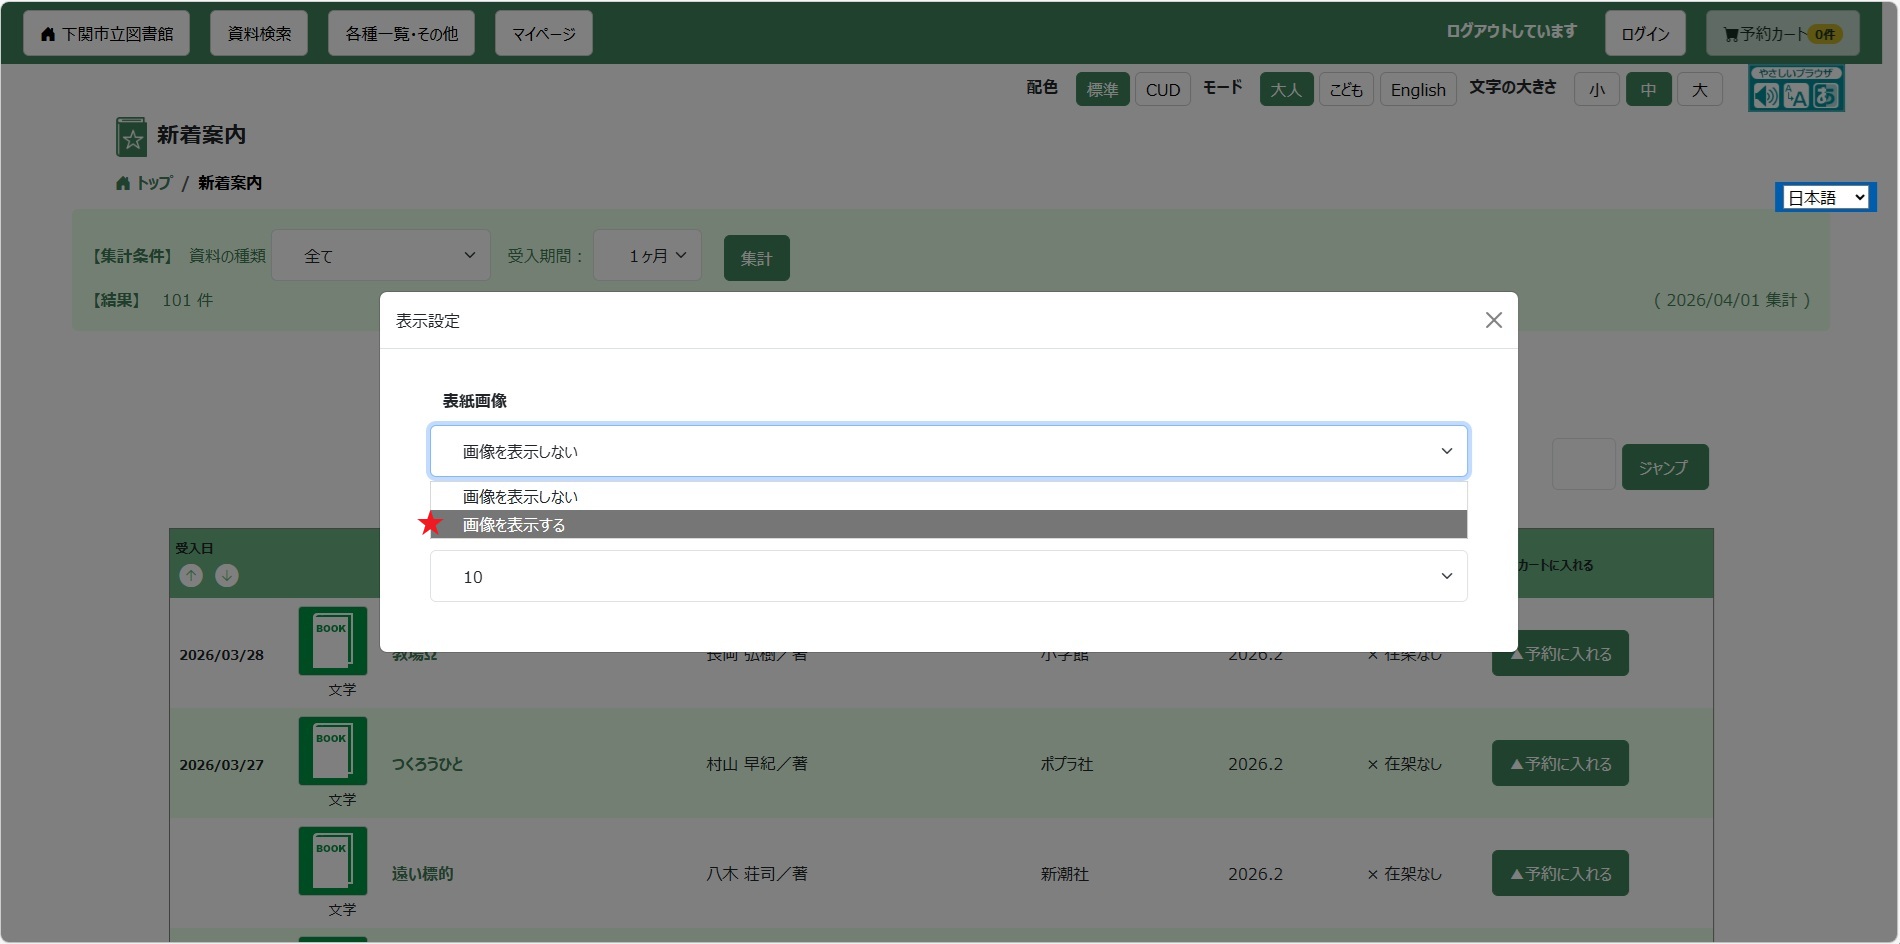This screenshot has width=1900, height=944.
Task: Open the results-per-page dropdown showing 10
Action: click(x=948, y=576)
